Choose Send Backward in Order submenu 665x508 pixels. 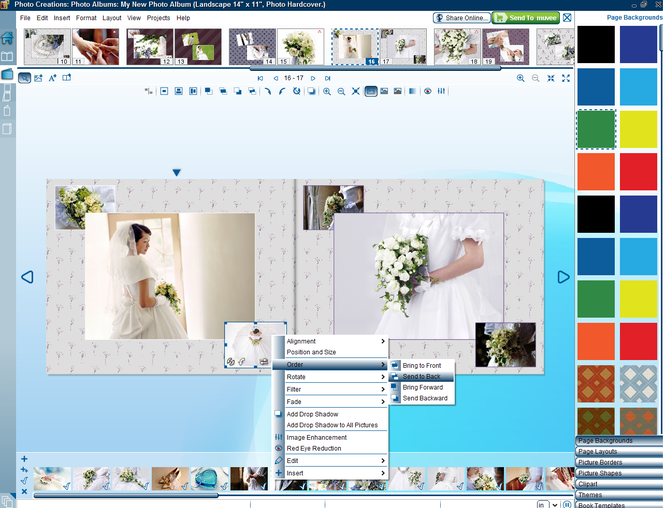tap(422, 398)
